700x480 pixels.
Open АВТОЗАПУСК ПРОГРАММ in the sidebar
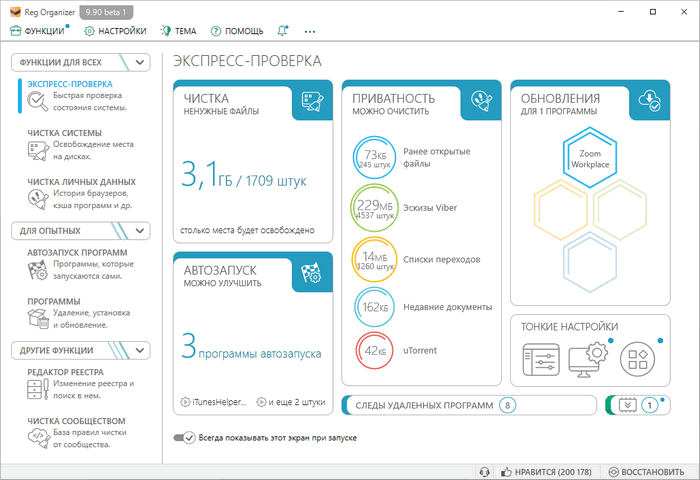(77, 252)
